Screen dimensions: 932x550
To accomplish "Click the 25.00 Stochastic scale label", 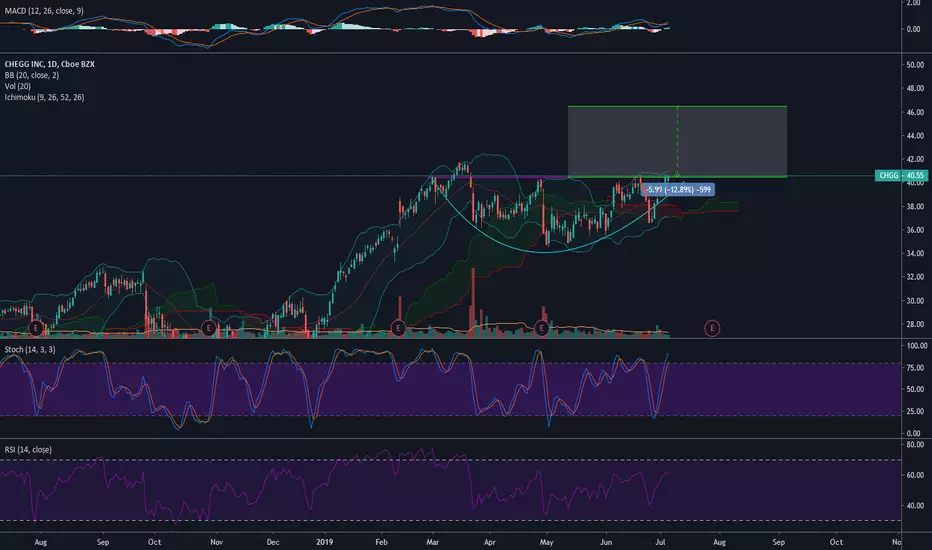I will (x=915, y=411).
